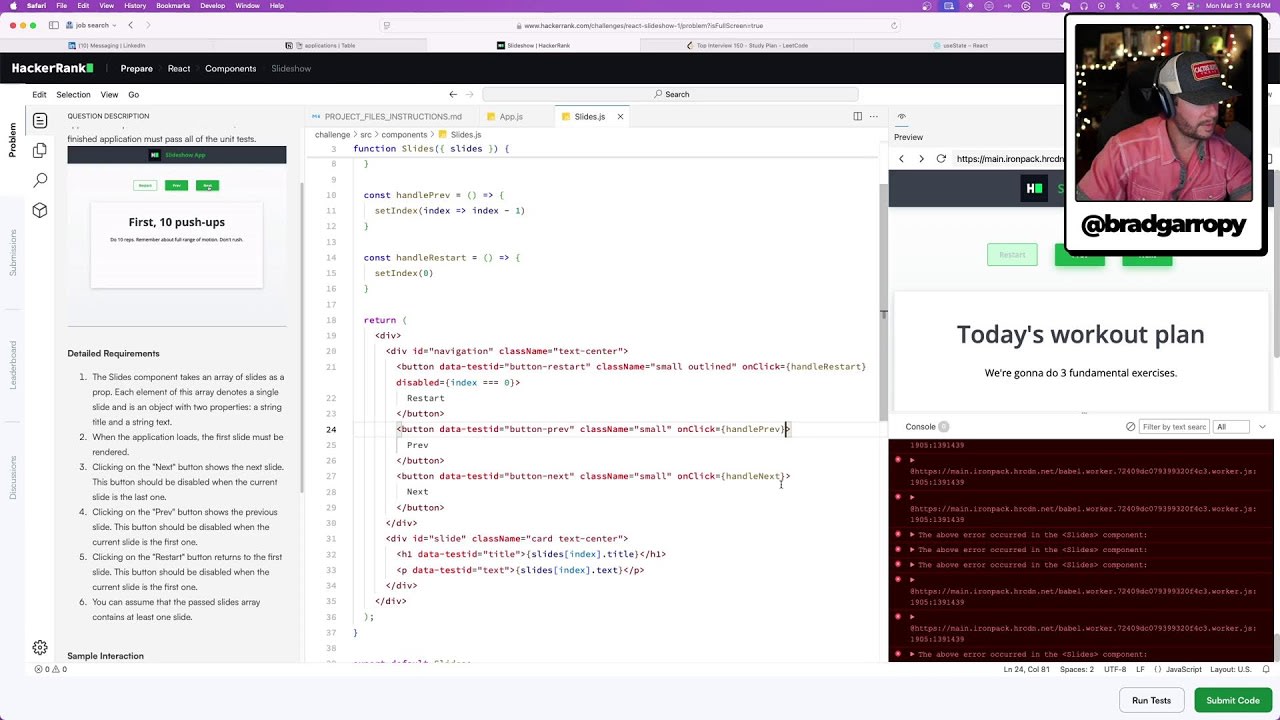
Task: Switch to the LeetCode Study Plan Safari tab
Action: point(747,45)
